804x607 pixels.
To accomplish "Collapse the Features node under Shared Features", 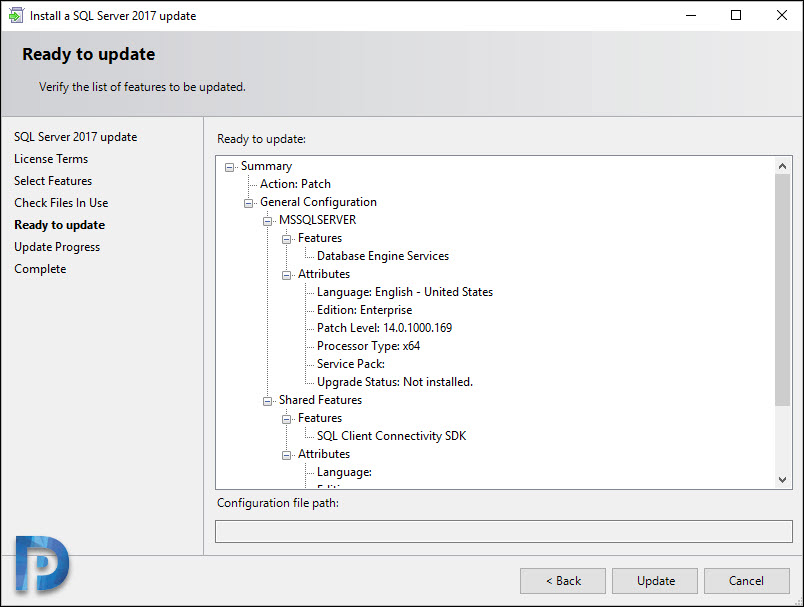I will click(286, 419).
